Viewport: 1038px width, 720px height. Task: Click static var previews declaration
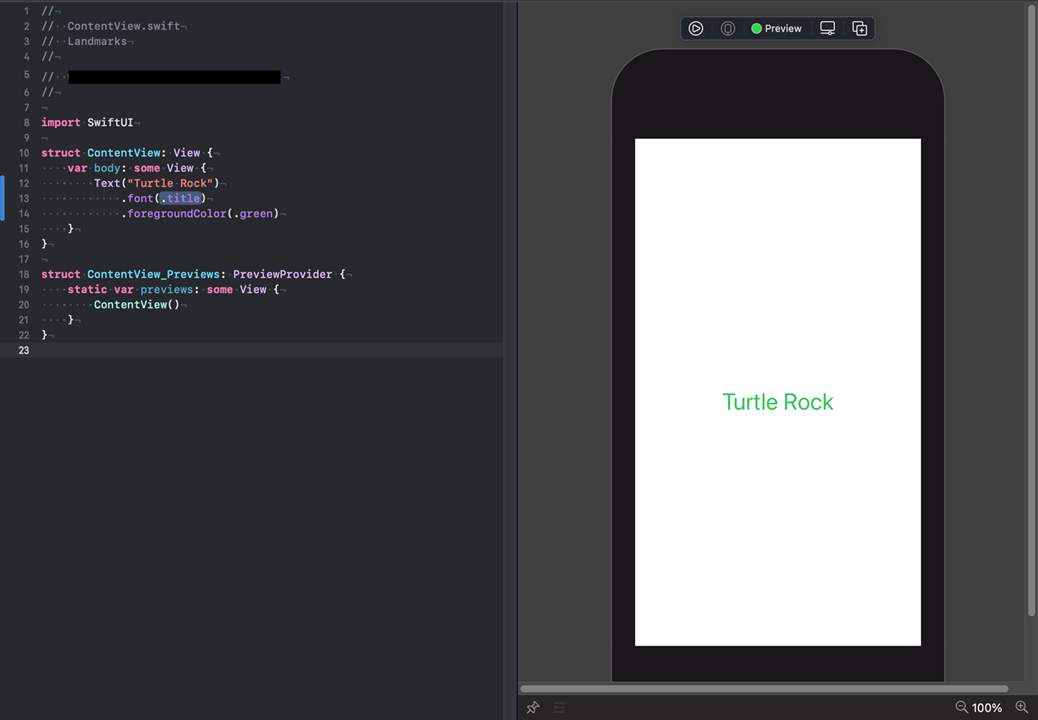[172, 289]
